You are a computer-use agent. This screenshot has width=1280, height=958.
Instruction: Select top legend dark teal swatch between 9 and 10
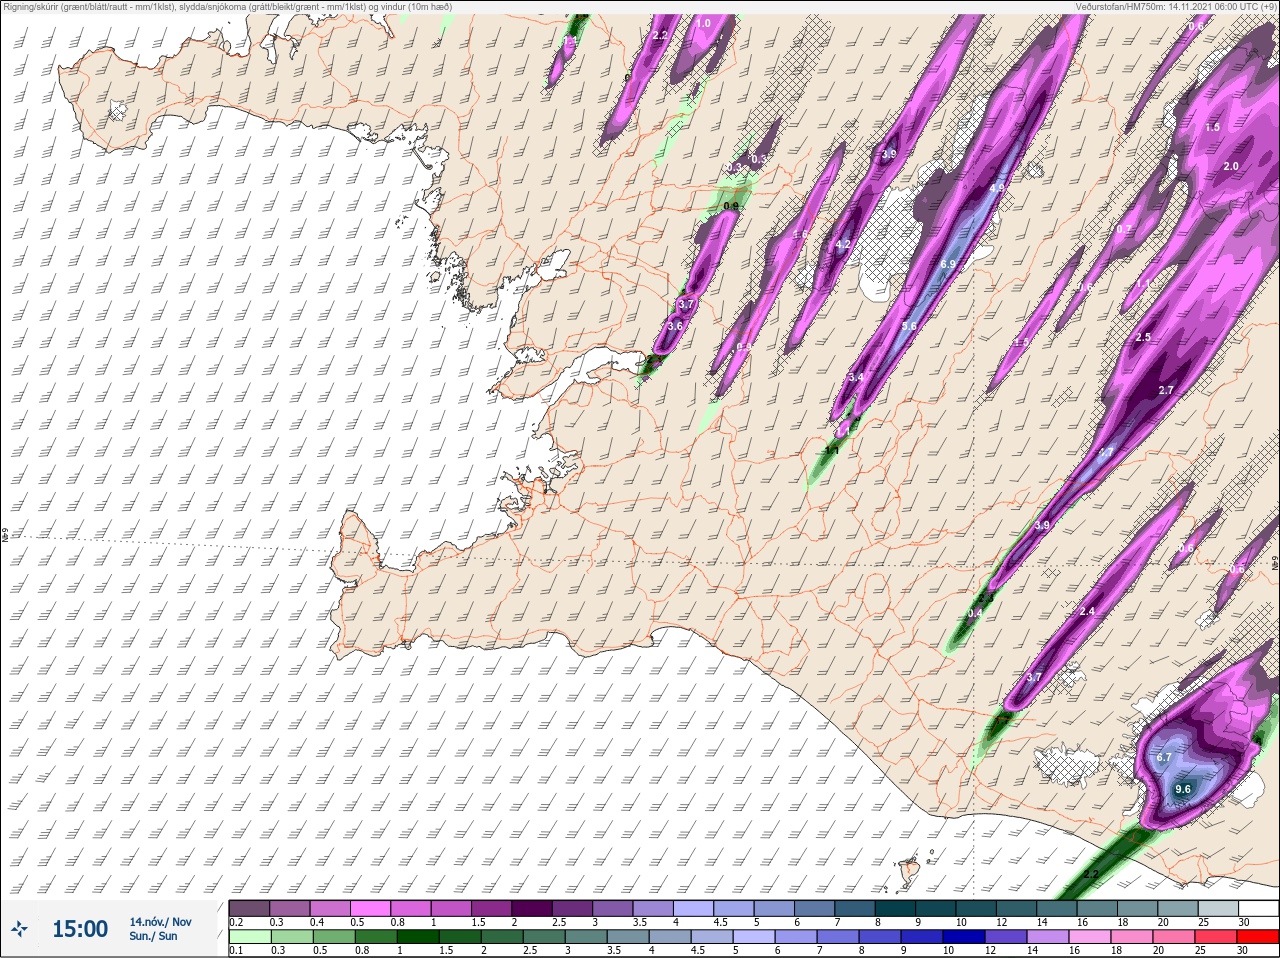936,908
